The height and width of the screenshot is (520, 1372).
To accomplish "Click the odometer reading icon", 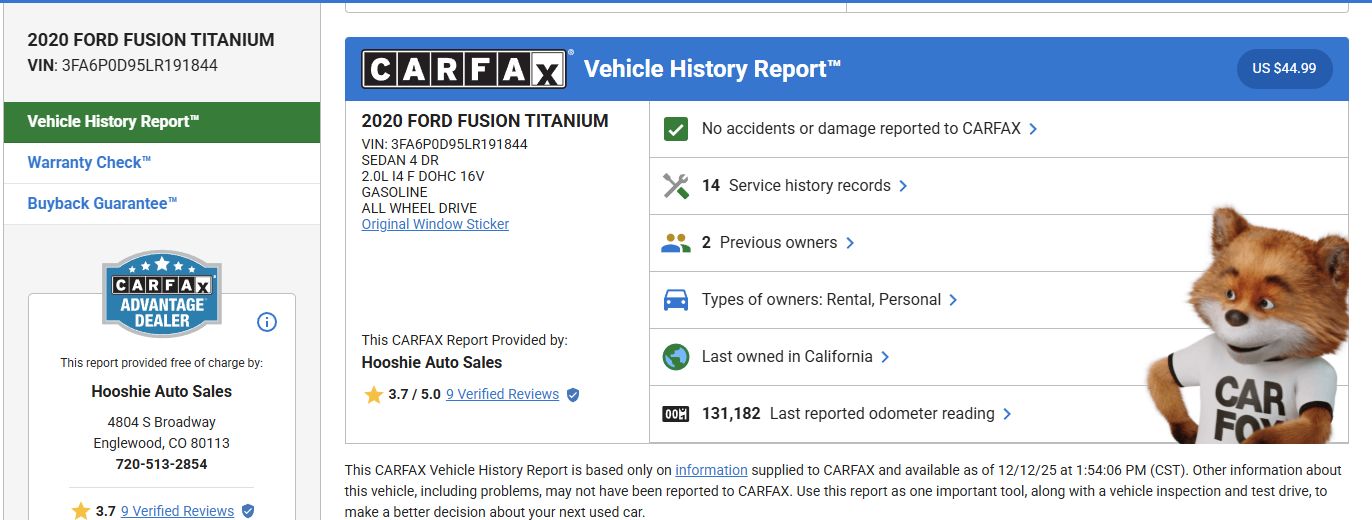I will coord(676,414).
